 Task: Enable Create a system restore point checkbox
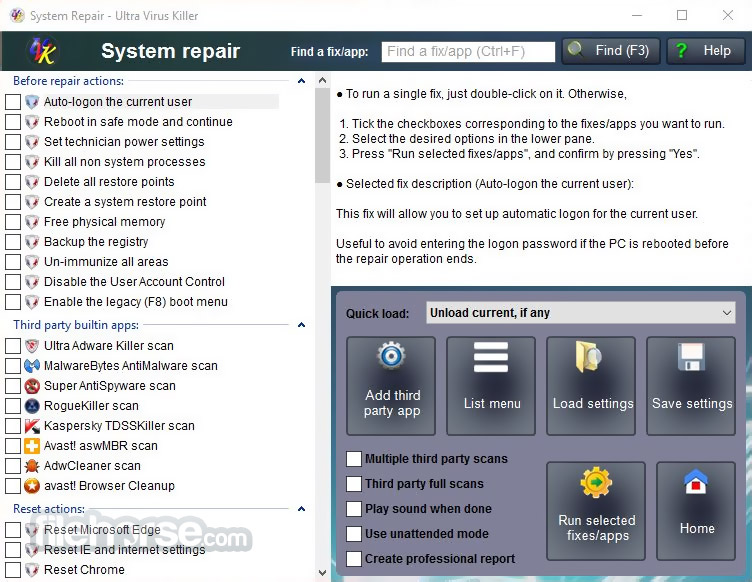(x=13, y=202)
